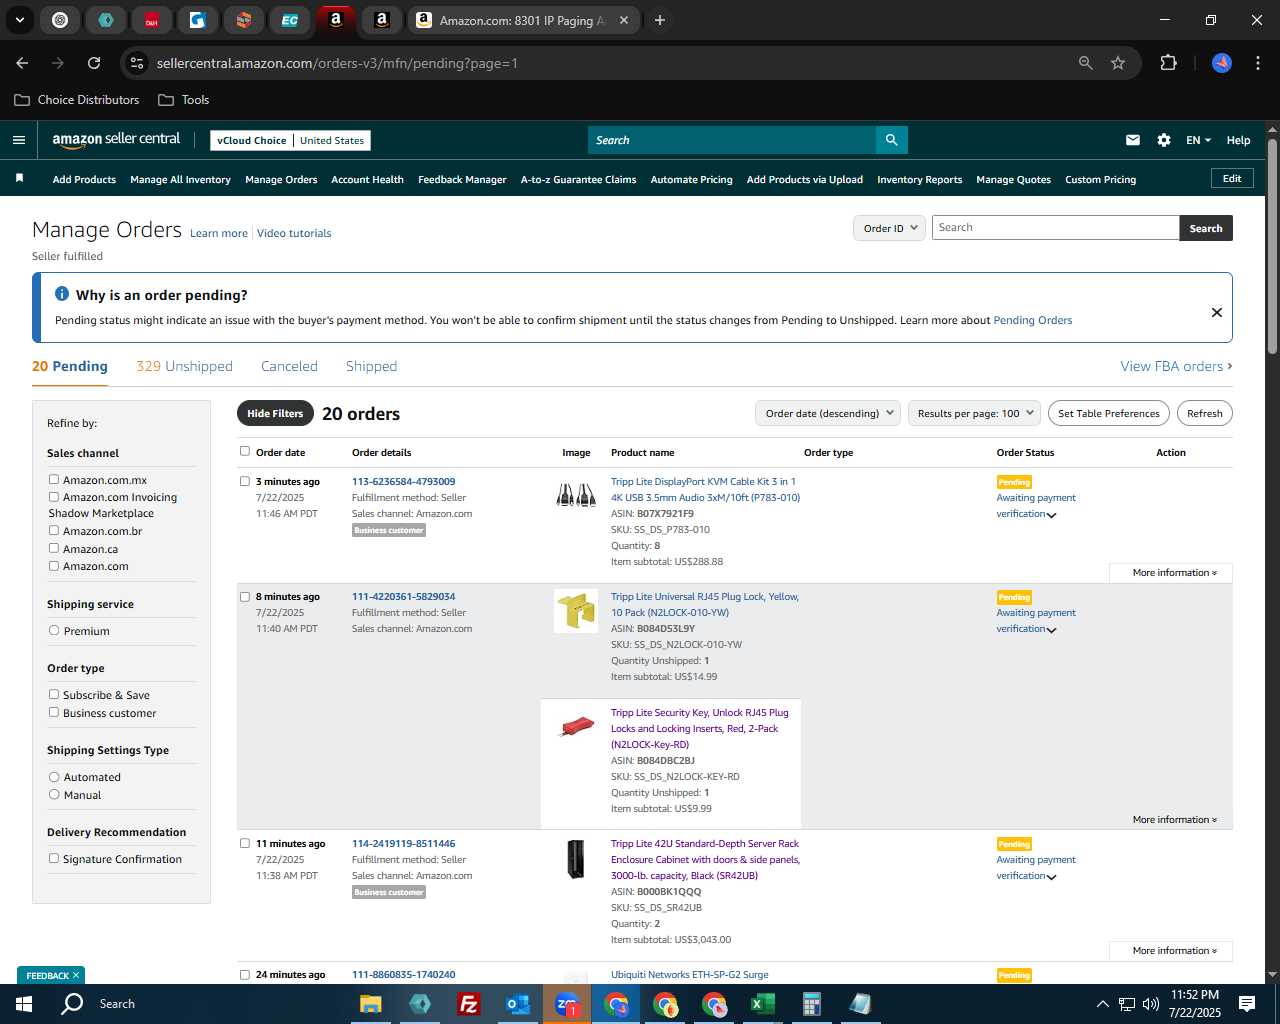Open the Choice Distributors bookmark folder
Image resolution: width=1280 pixels, height=1024 pixels.
click(x=77, y=100)
